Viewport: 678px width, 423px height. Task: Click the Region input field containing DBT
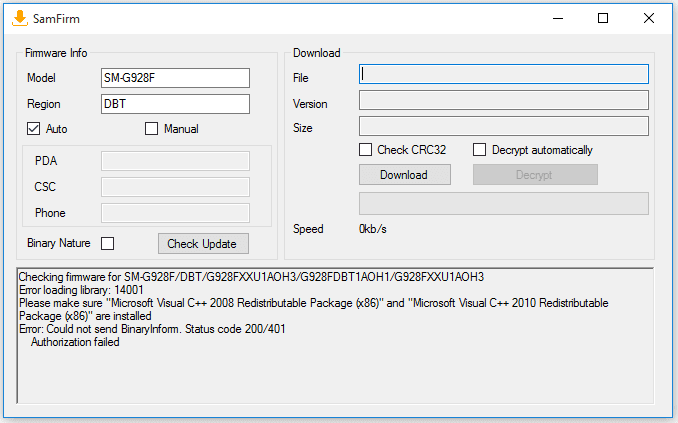[x=175, y=104]
